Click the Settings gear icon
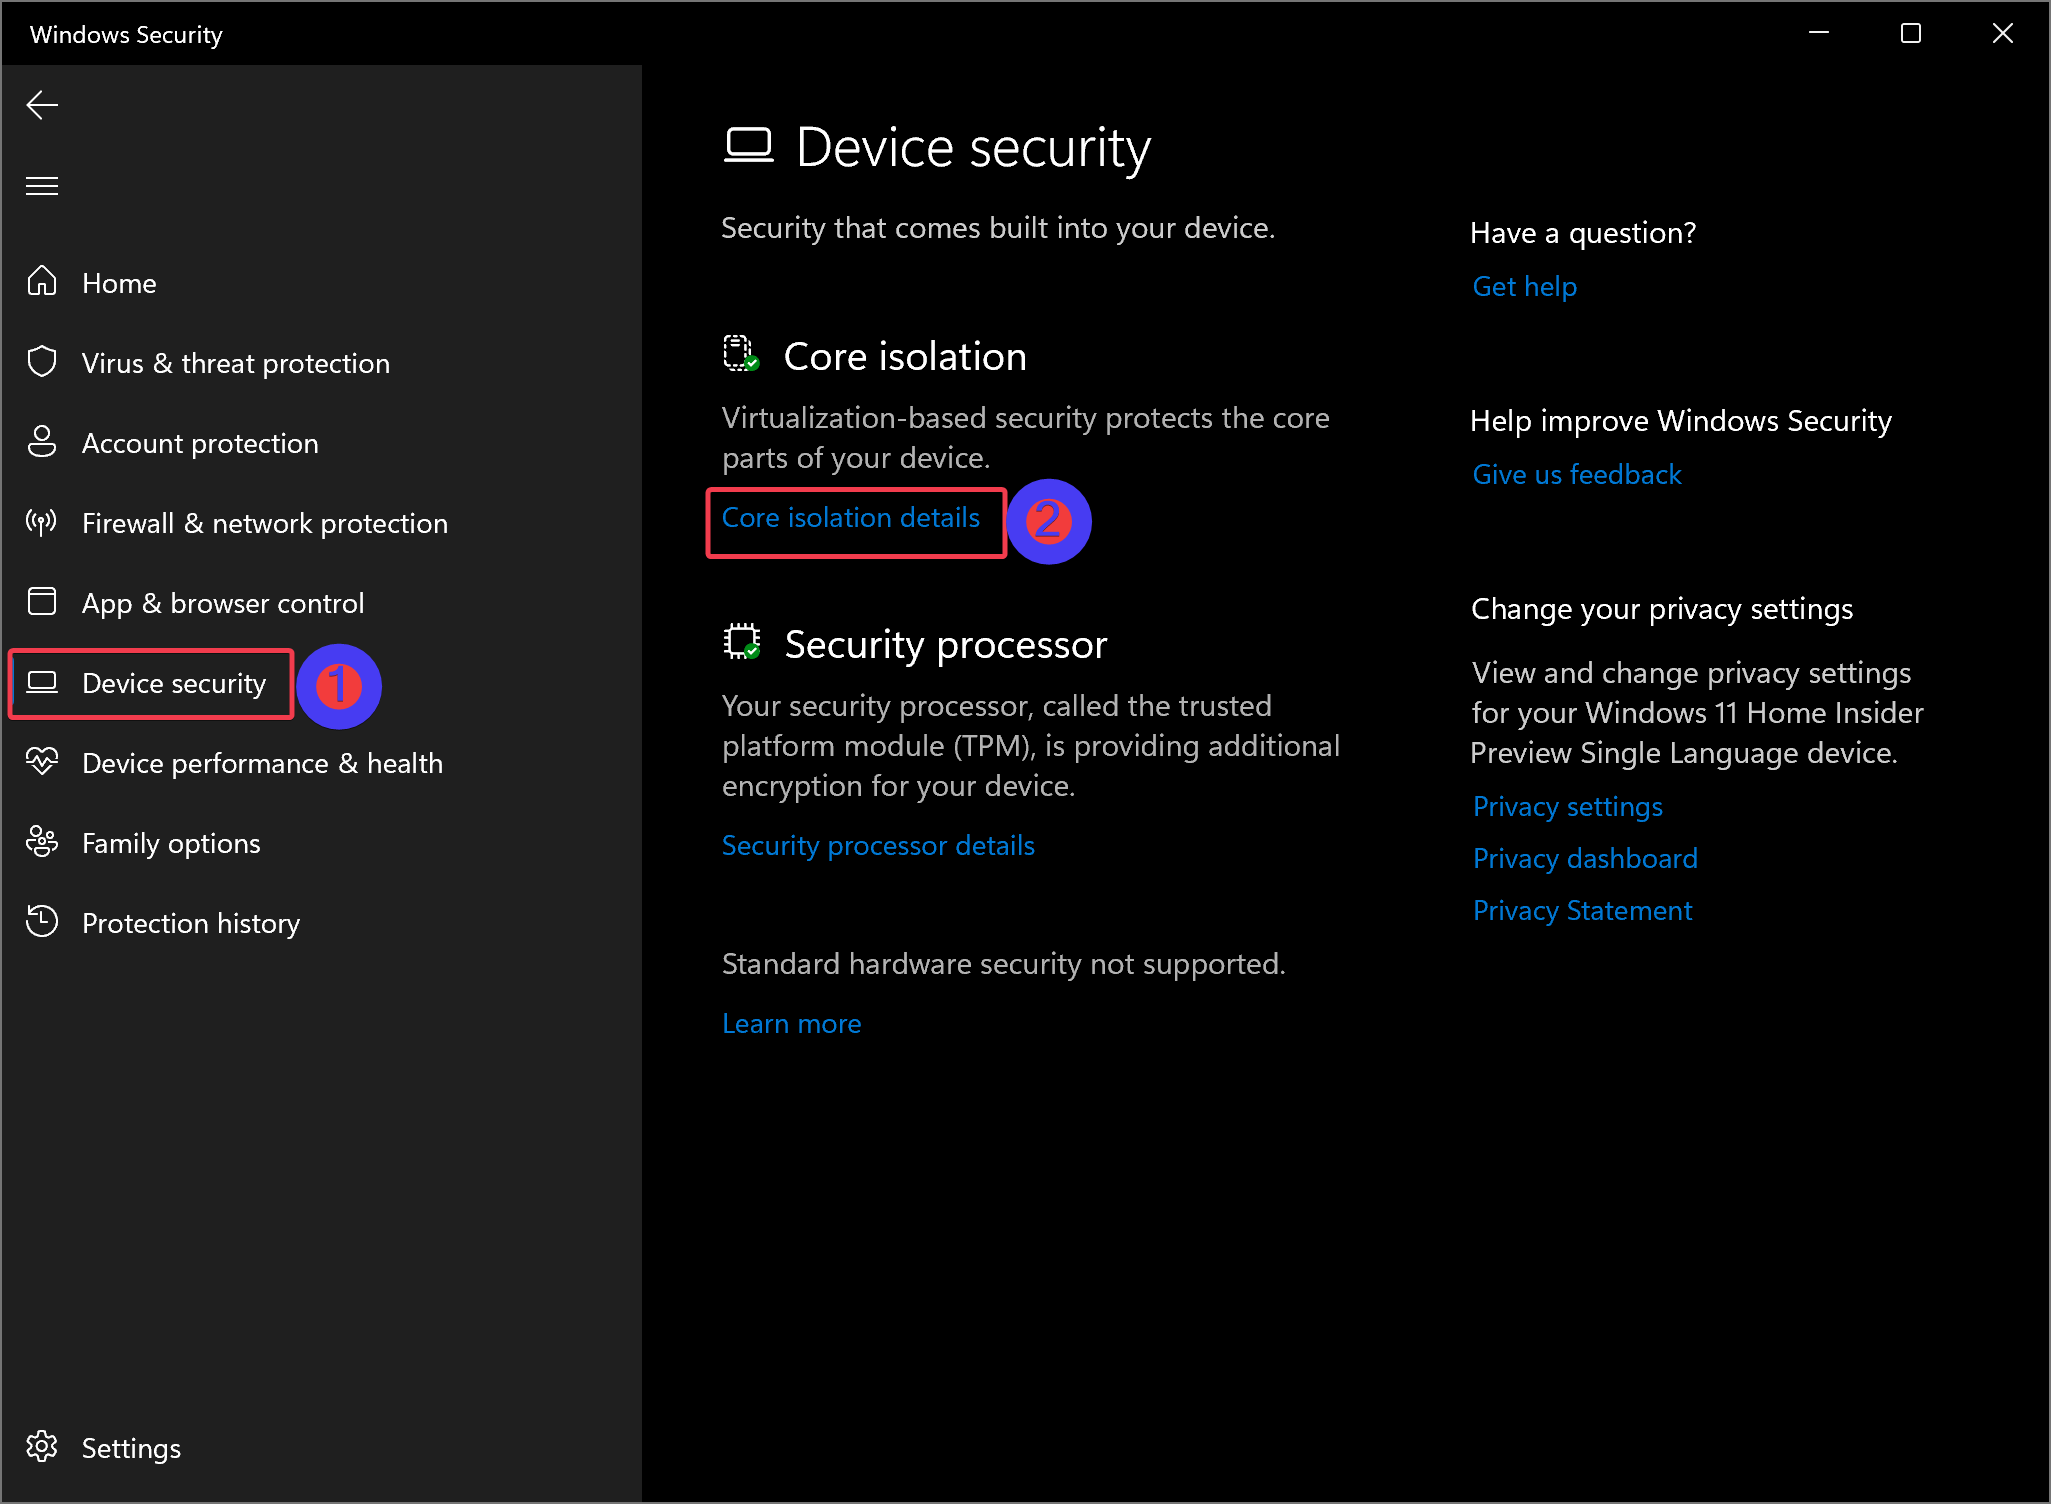2051x1504 pixels. click(42, 1446)
